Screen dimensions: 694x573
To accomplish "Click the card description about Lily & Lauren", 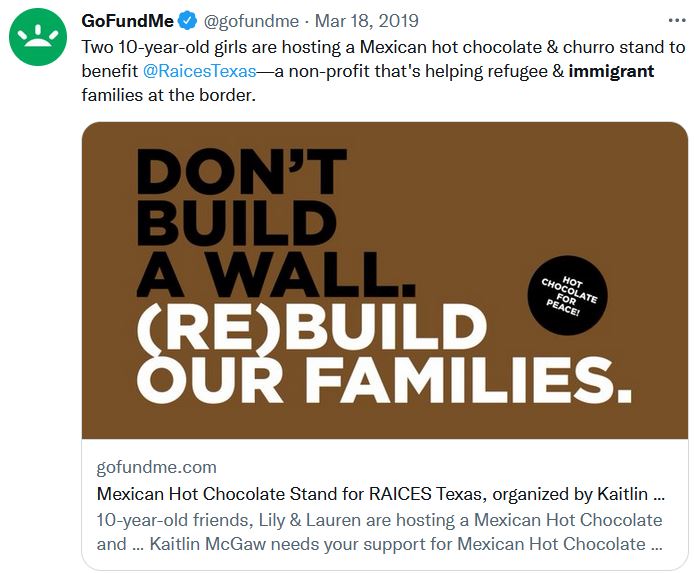I will pos(380,520).
